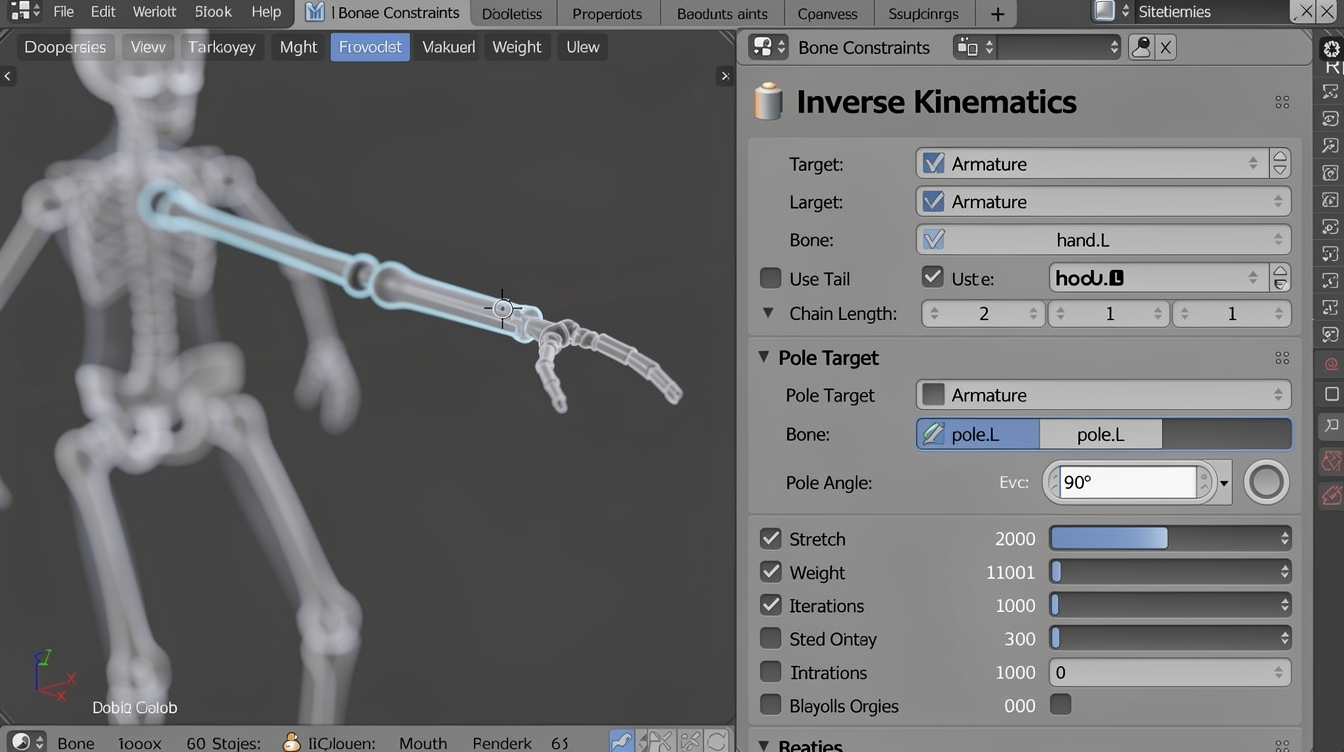
Task: Click the Stretch slider bar
Action: click(1169, 539)
